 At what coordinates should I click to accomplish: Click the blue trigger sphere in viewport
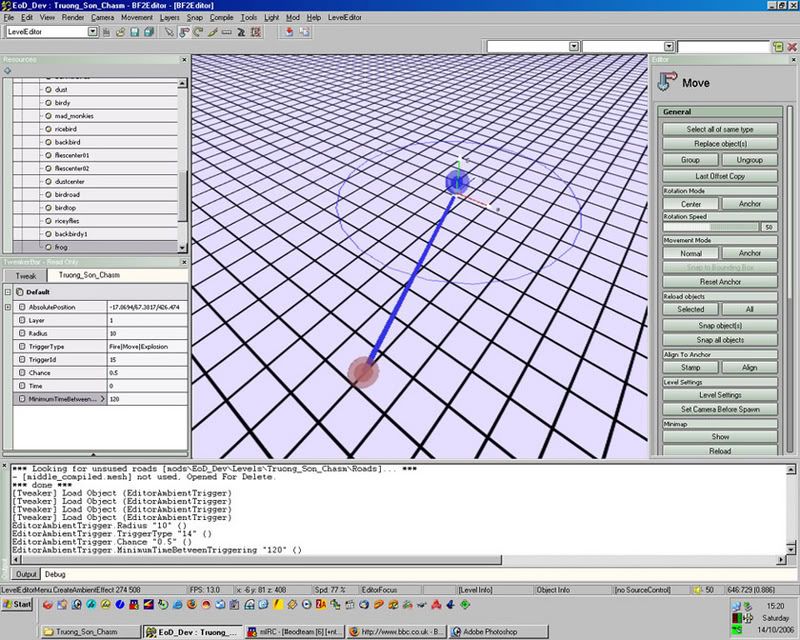pyautogui.click(x=457, y=182)
